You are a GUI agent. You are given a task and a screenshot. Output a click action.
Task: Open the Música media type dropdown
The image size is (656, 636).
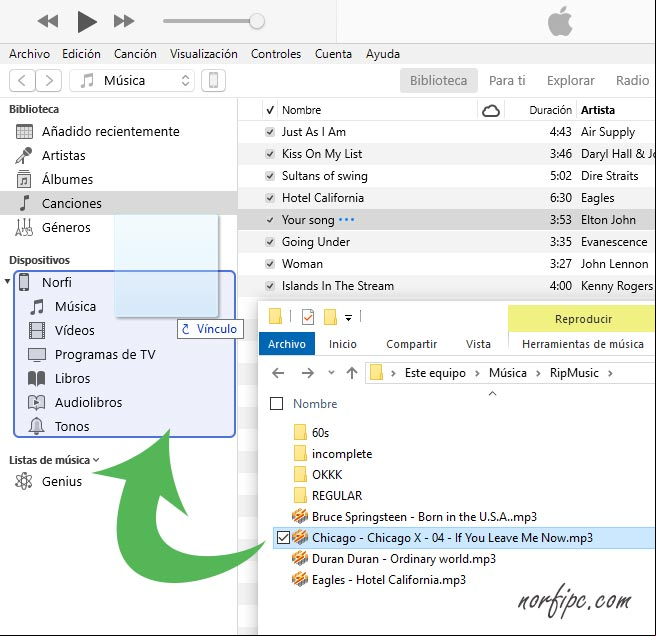point(132,80)
